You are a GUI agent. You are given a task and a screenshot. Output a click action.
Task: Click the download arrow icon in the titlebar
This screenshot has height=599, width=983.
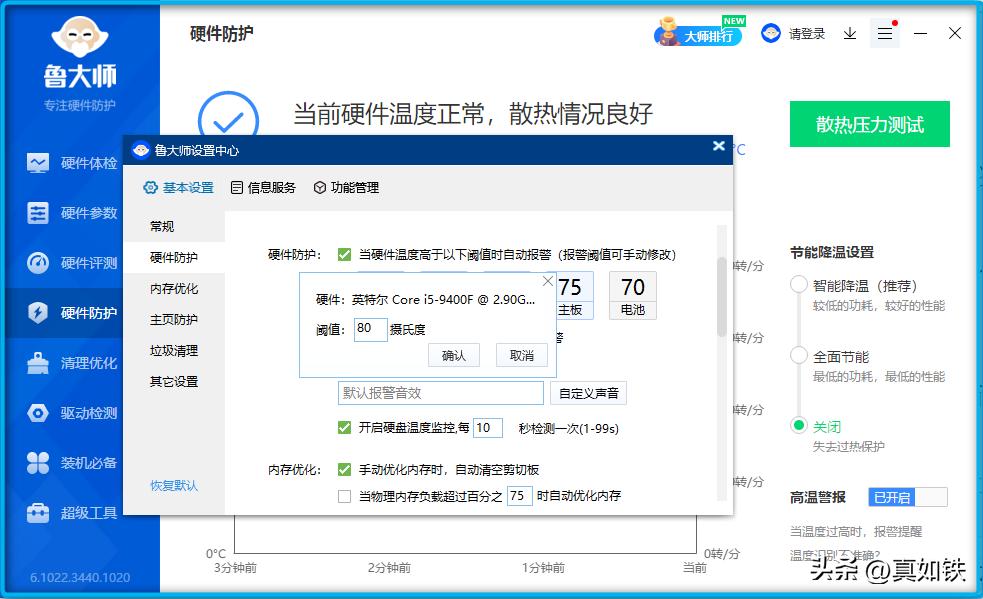pyautogui.click(x=849, y=33)
